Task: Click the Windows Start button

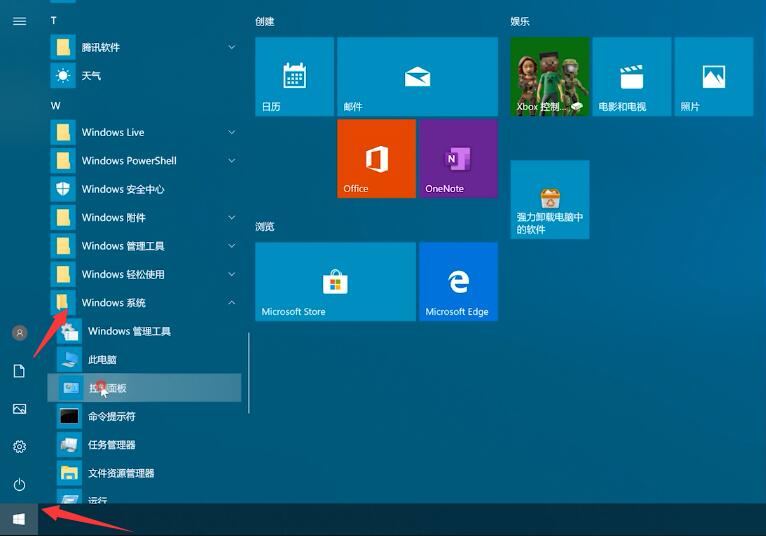Action: tap(19, 519)
